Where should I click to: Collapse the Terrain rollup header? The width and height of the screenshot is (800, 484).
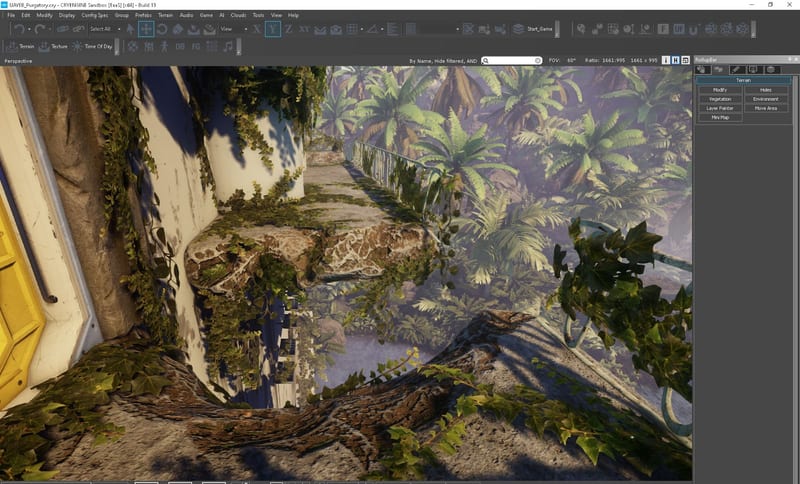(743, 81)
